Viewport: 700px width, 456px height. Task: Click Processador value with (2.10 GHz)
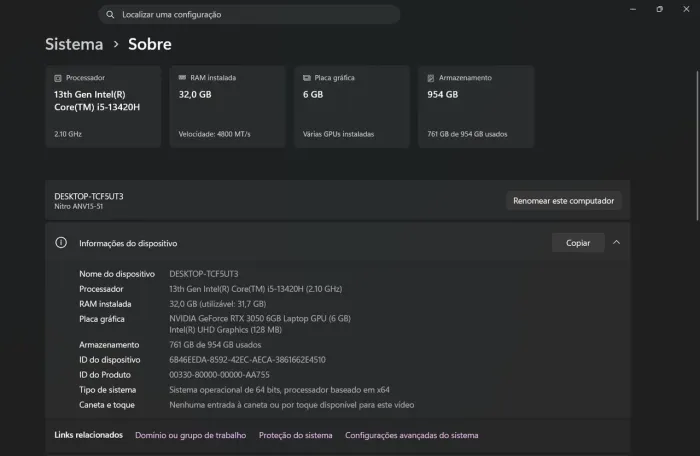(255, 289)
